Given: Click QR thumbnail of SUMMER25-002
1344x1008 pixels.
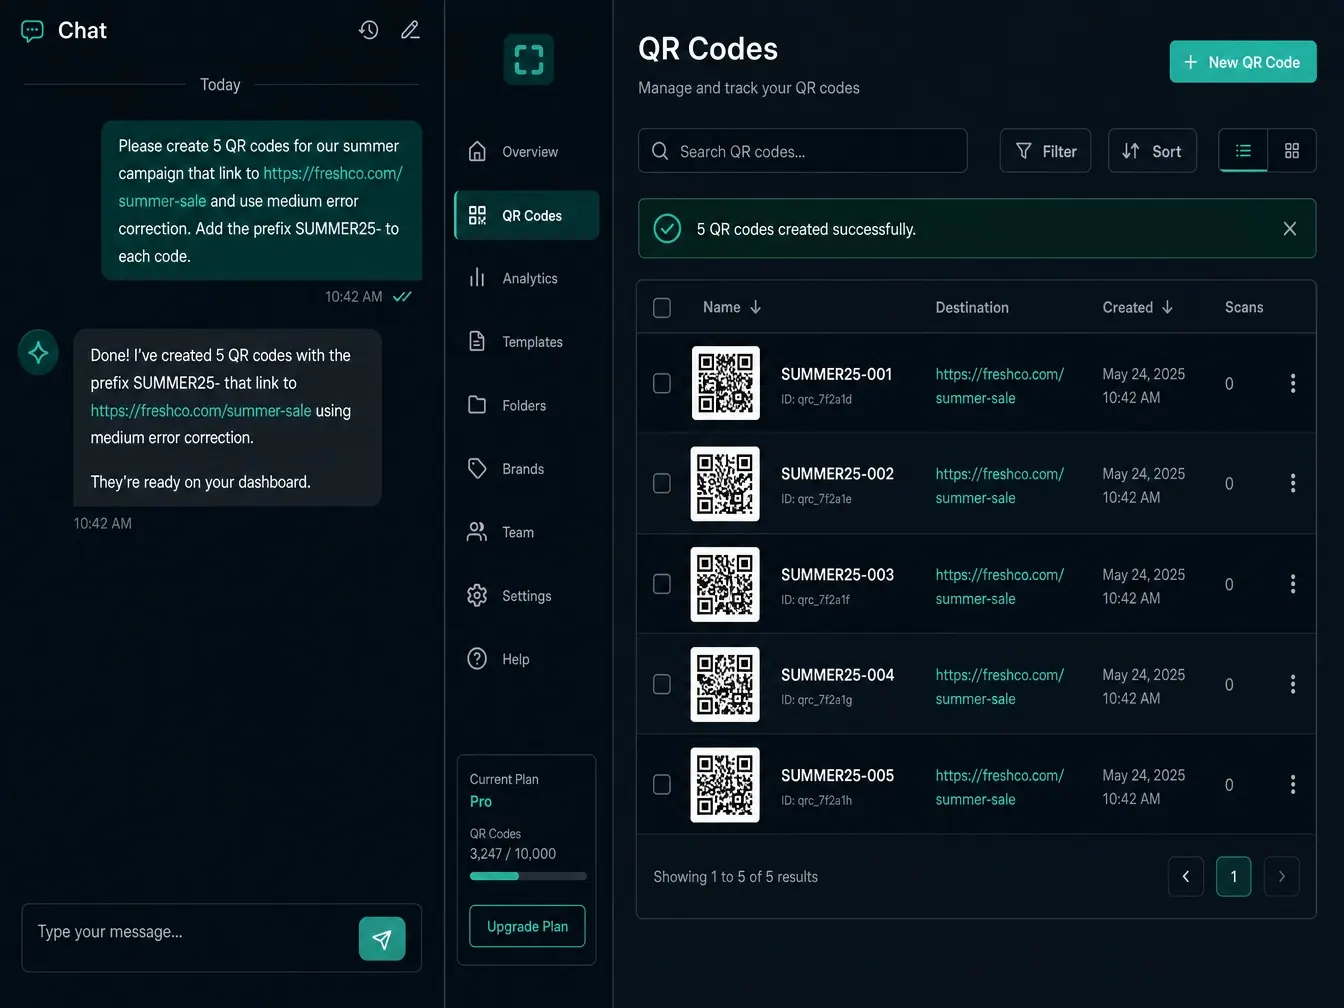Looking at the screenshot, I should [725, 483].
